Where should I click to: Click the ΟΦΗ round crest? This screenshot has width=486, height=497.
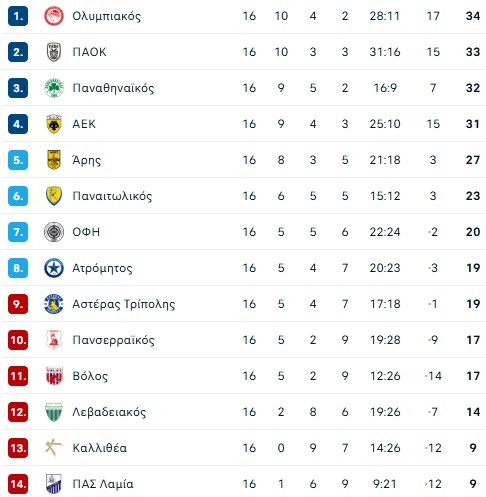(54, 232)
